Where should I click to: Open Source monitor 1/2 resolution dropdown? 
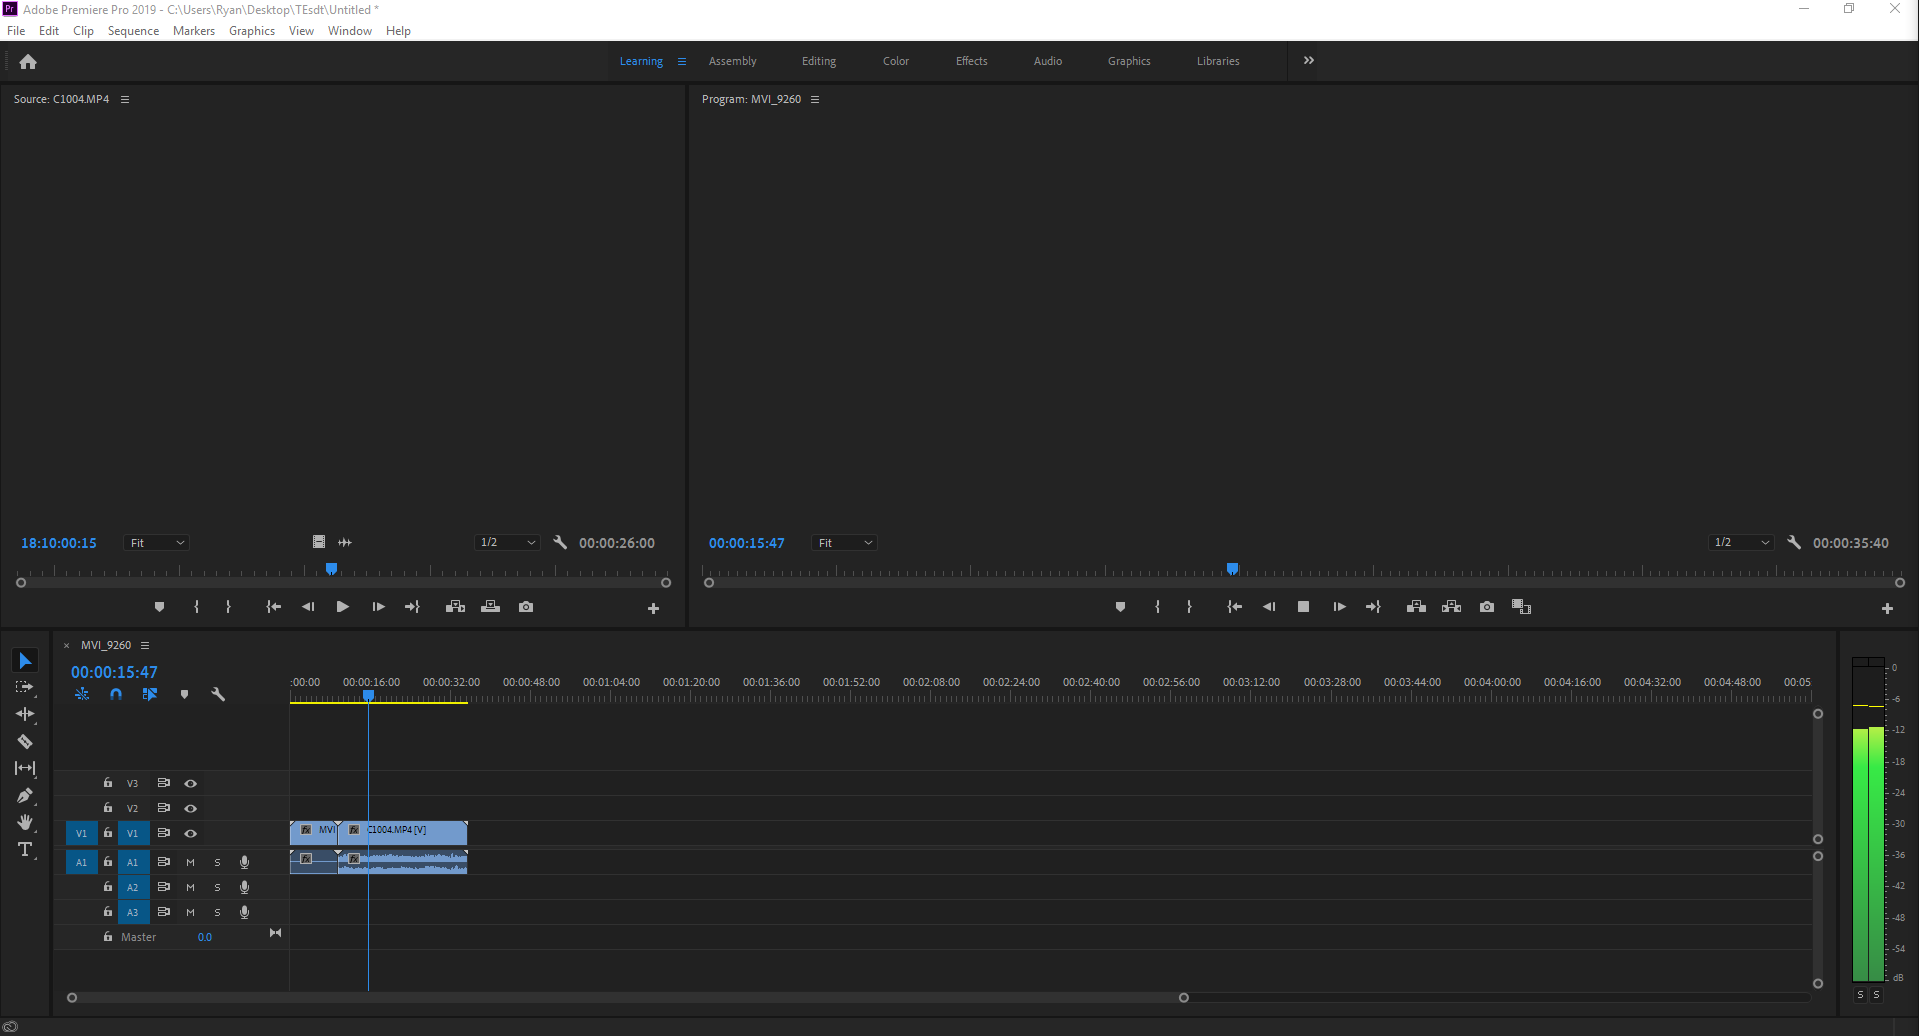tap(507, 542)
